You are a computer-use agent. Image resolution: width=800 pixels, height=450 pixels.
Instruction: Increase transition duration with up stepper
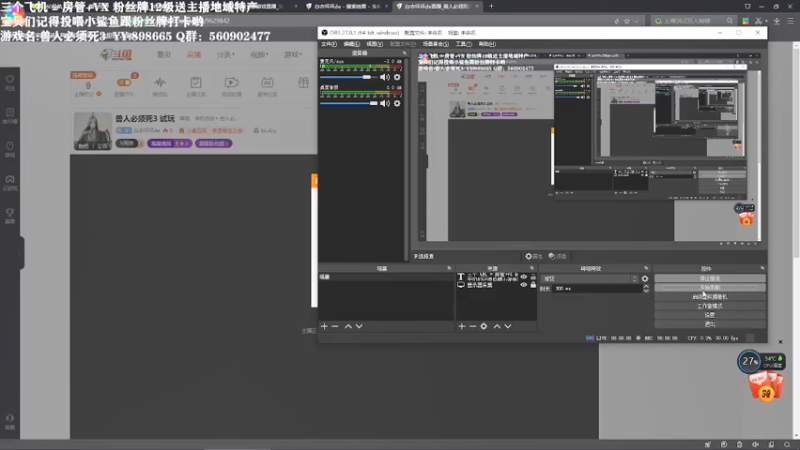click(646, 286)
